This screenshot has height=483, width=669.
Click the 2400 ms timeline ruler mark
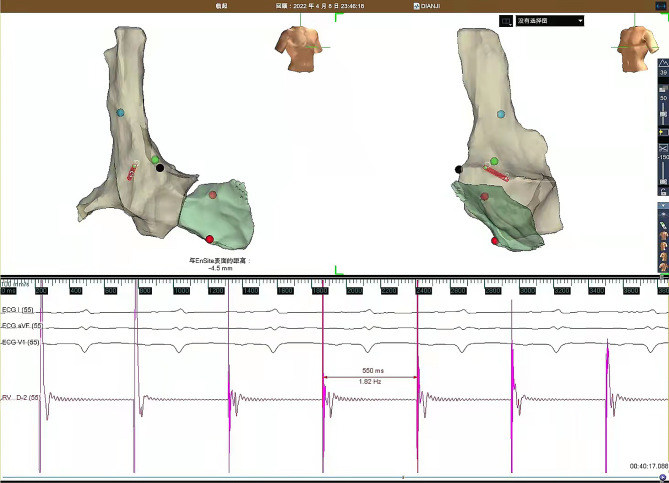[x=424, y=291]
